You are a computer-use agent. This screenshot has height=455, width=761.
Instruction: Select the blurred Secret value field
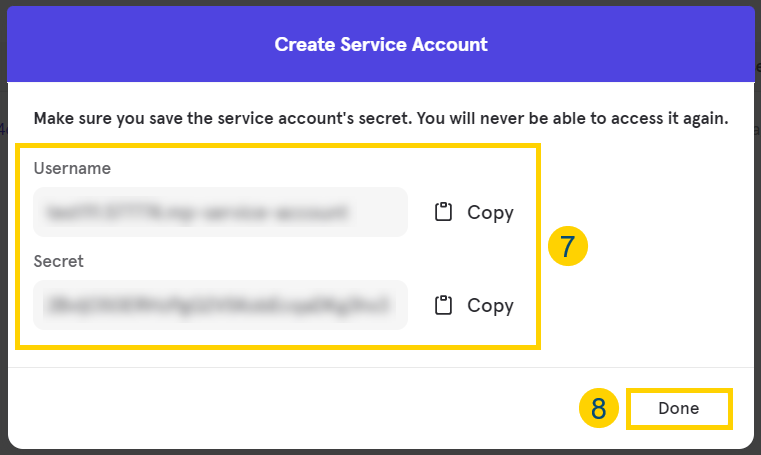coord(220,305)
